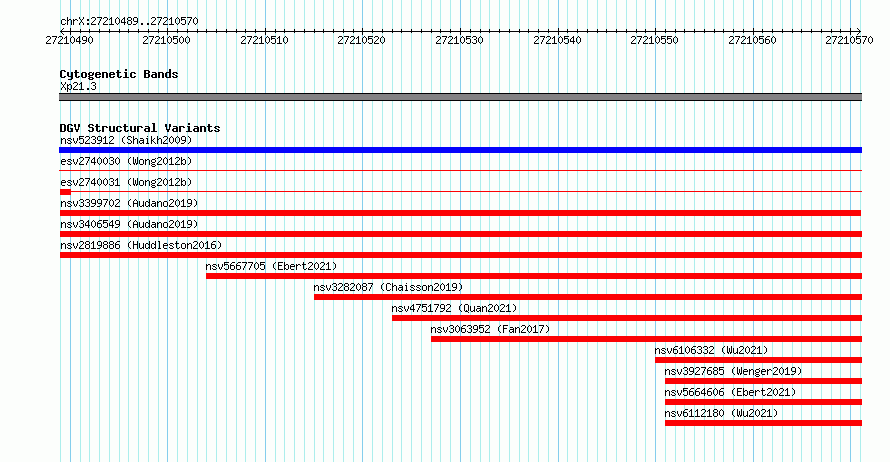Click the red bar of nsv2819886

click(x=461, y=255)
